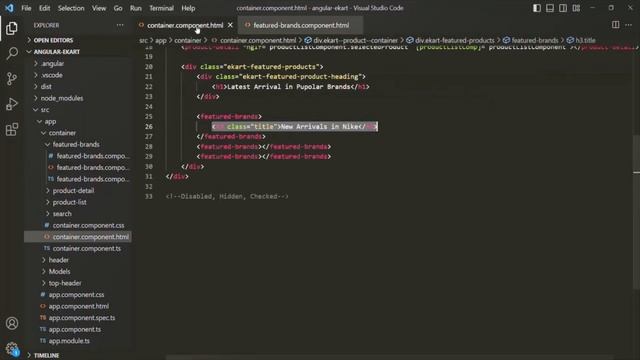Screen dimensions: 640x360
Task: Open the Run and Debug view
Action: click(12, 104)
